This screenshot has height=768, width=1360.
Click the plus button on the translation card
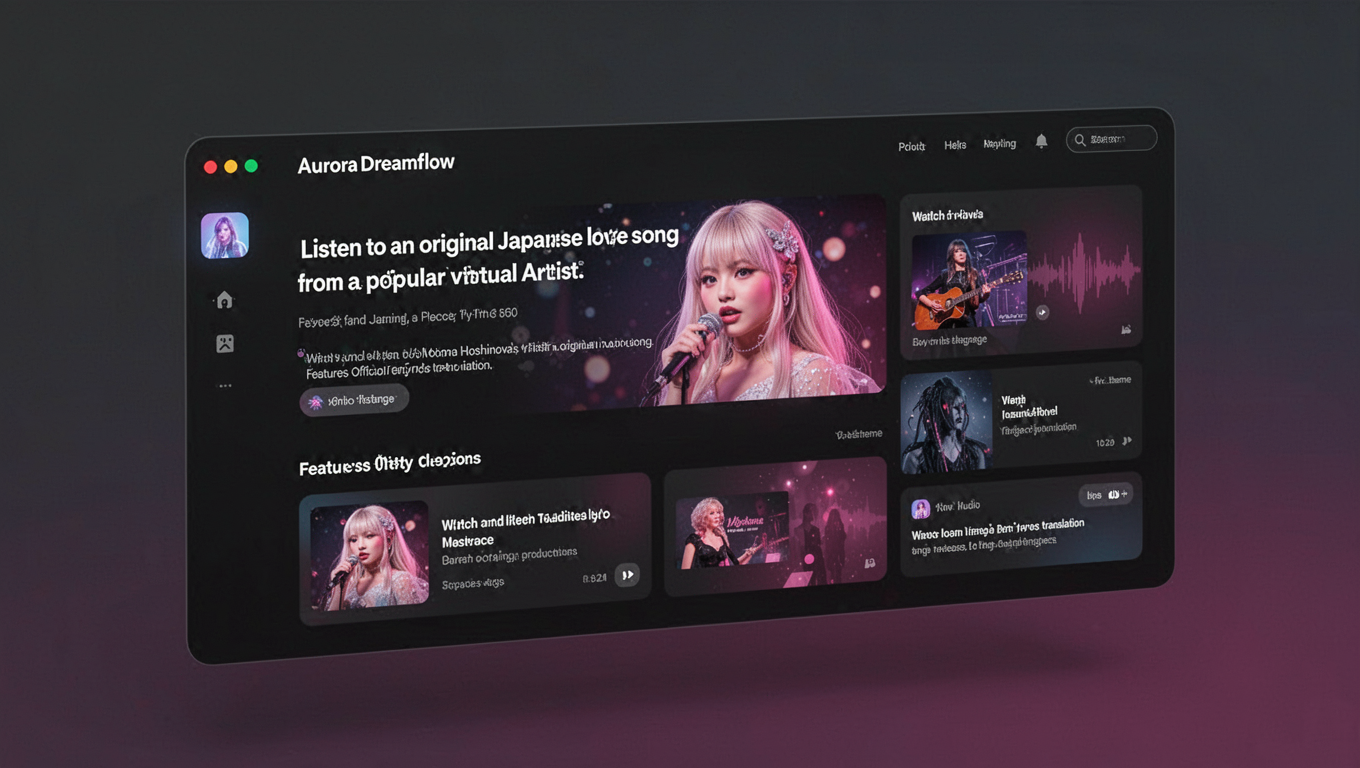point(1124,494)
